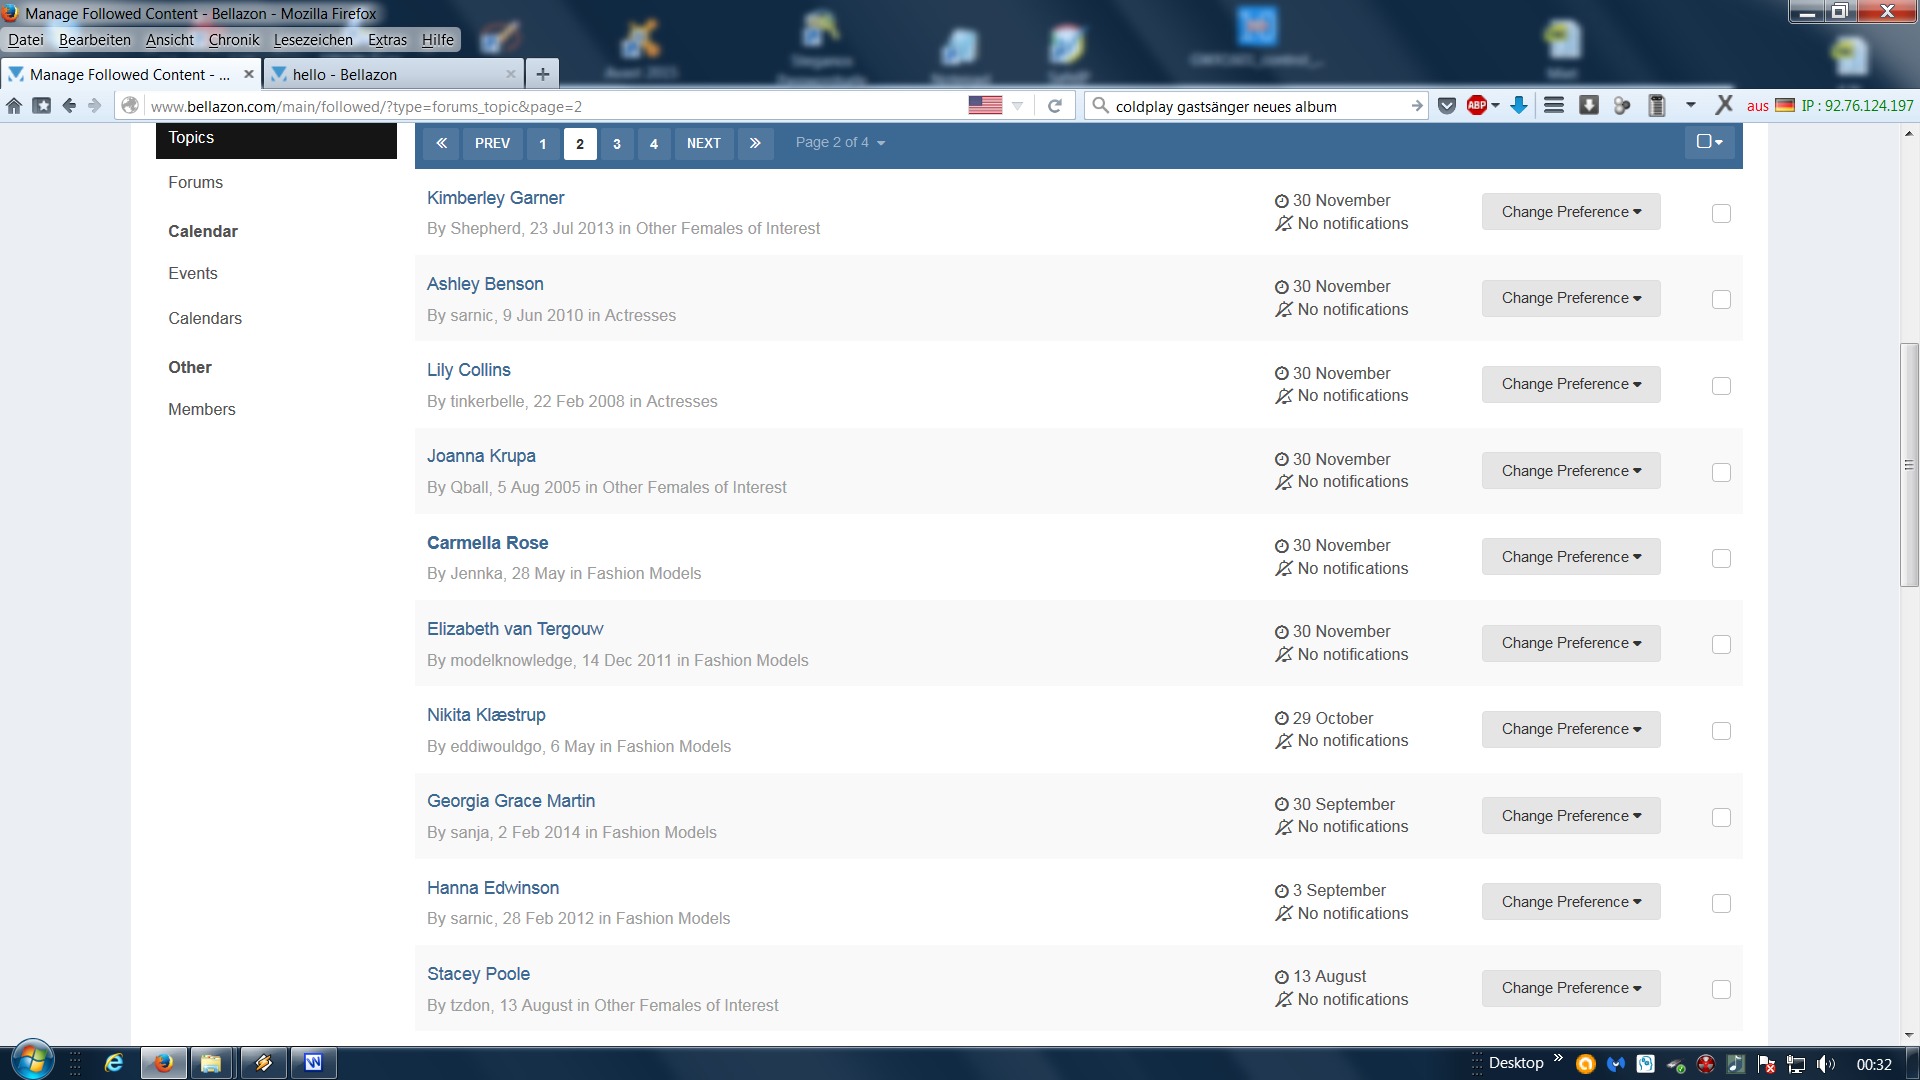Select the Stacey Poole topic checkbox

point(1721,989)
